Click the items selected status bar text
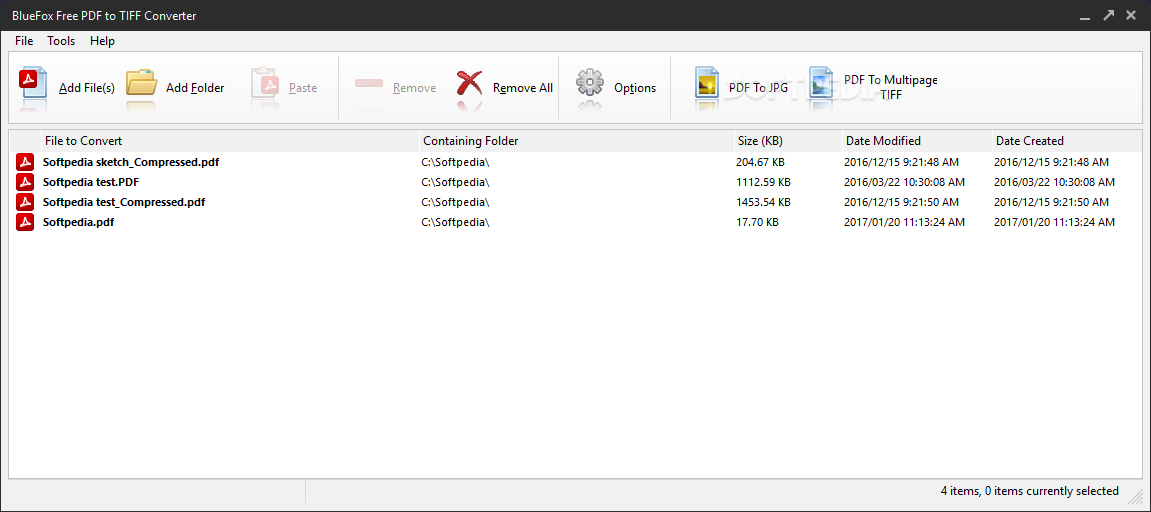Image resolution: width=1151 pixels, height=512 pixels. (x=1029, y=491)
